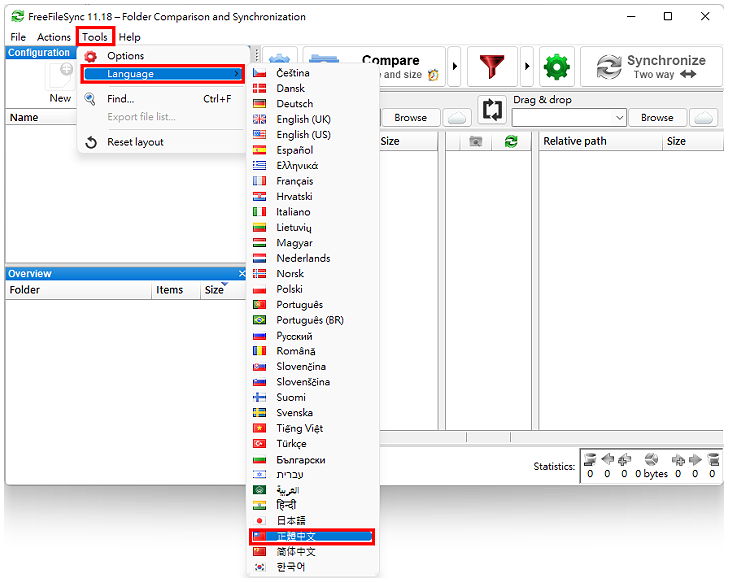Click the right-side Browse button
Screen dimensions: 739x583
[x=657, y=118]
